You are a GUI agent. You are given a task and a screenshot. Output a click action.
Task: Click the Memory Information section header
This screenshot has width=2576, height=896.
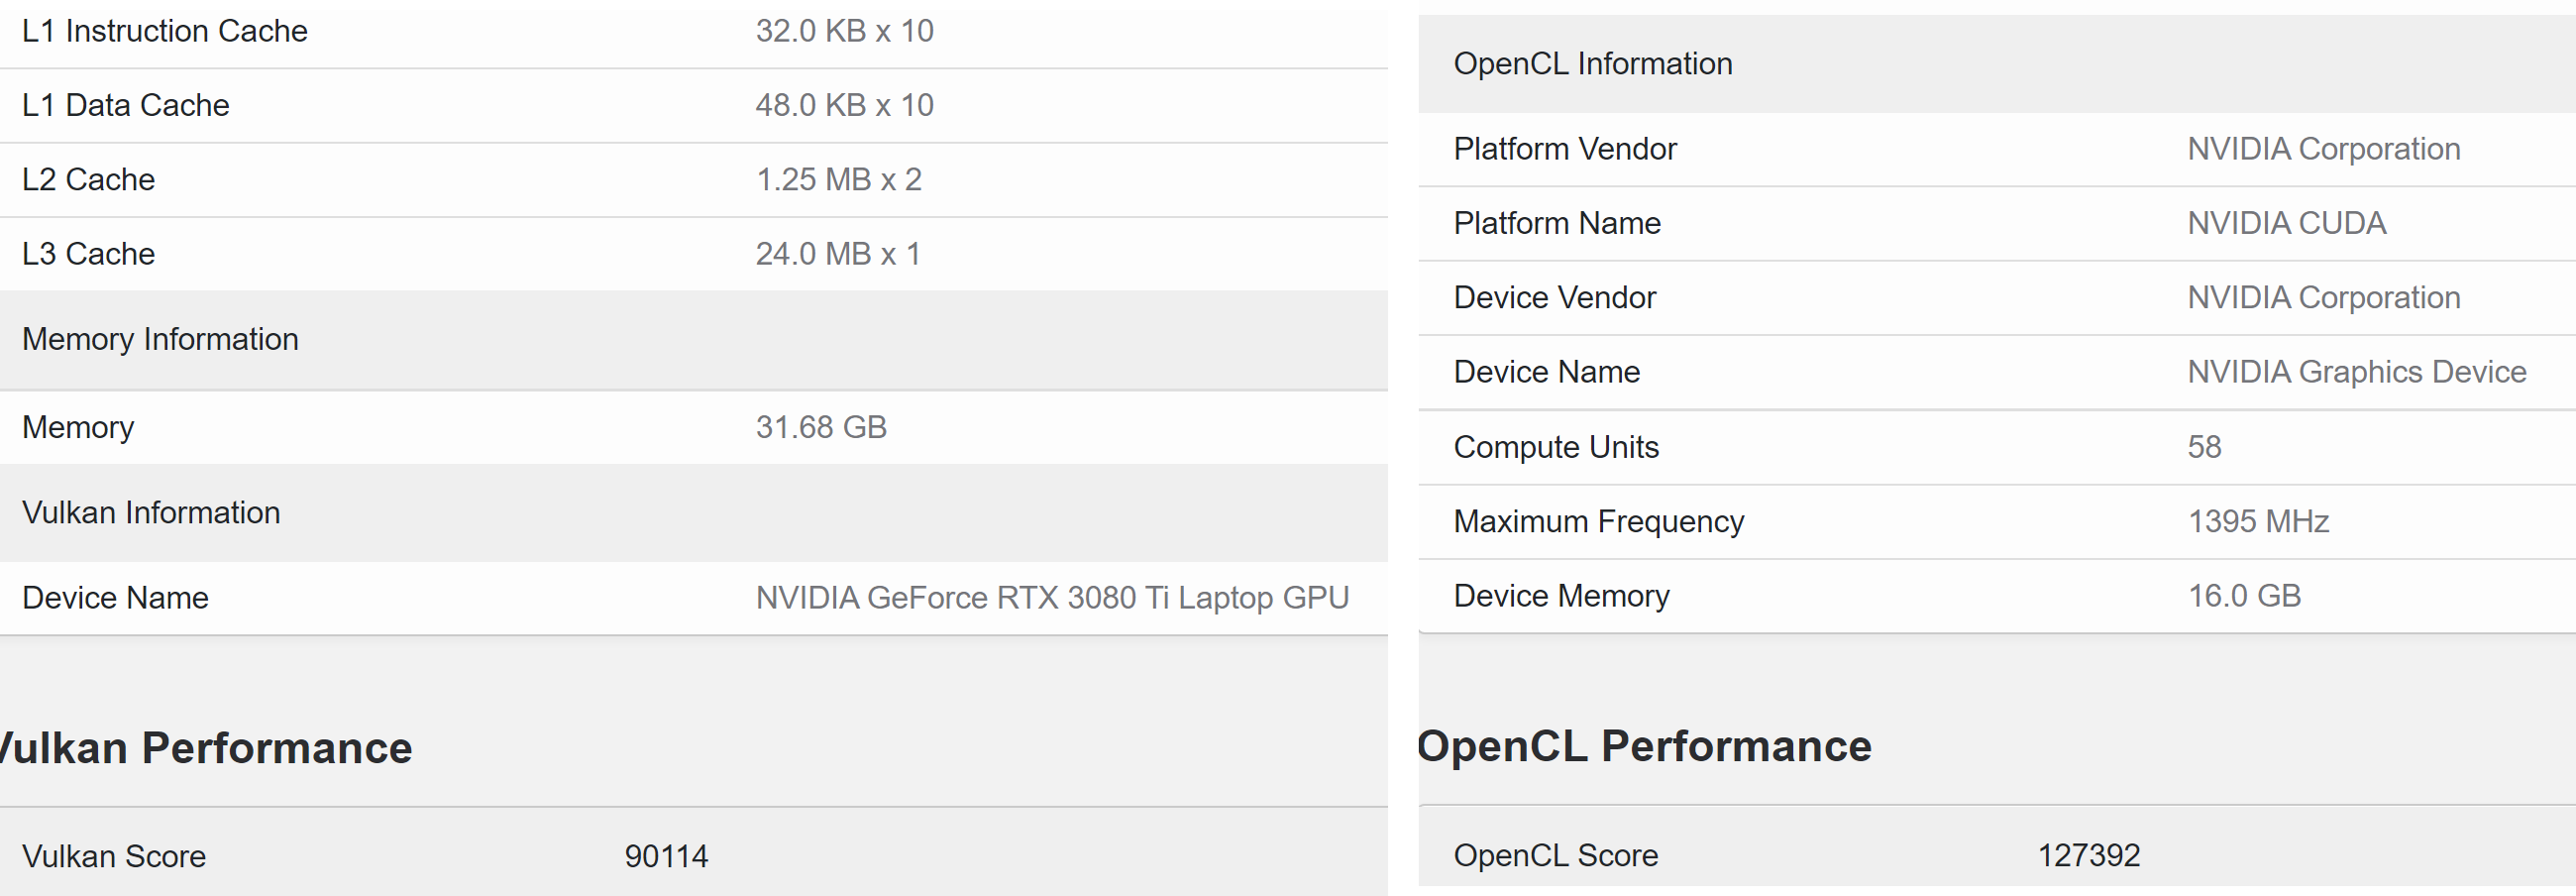click(160, 340)
